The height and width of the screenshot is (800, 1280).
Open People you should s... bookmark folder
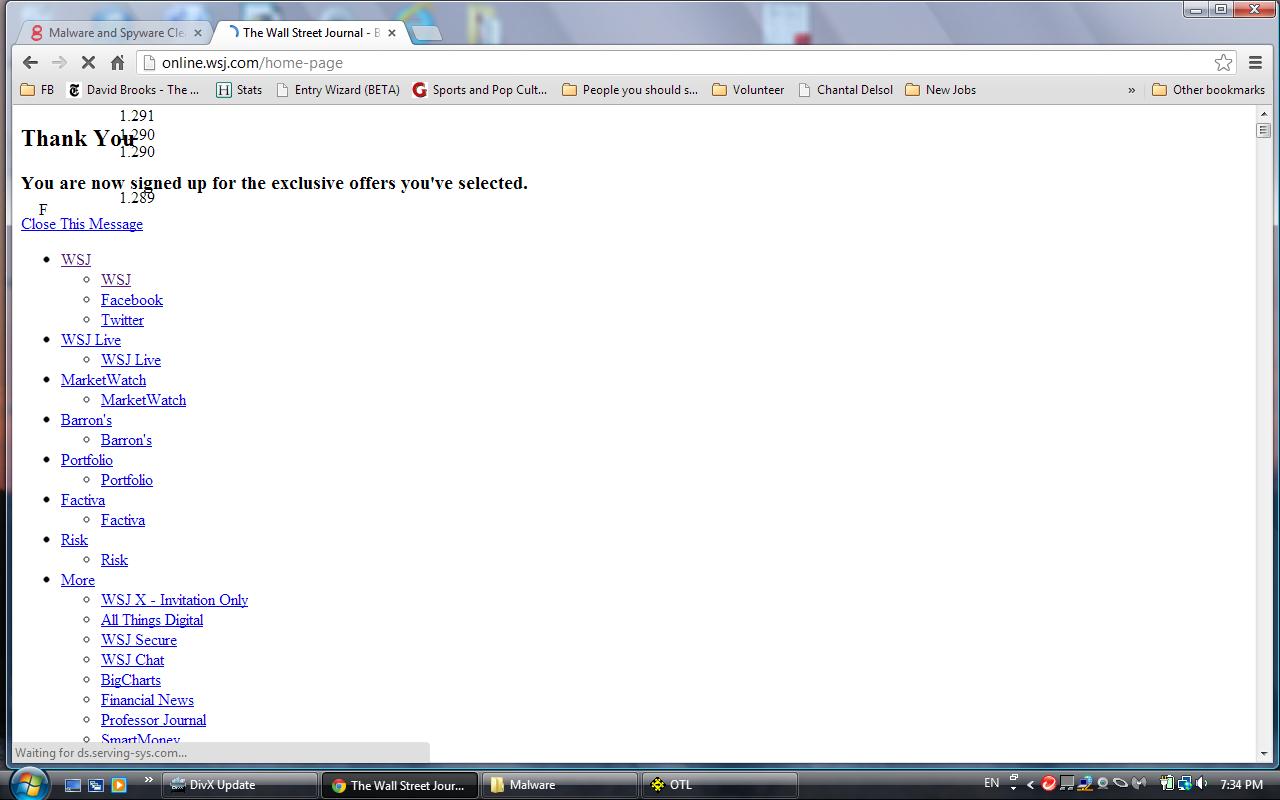[630, 90]
